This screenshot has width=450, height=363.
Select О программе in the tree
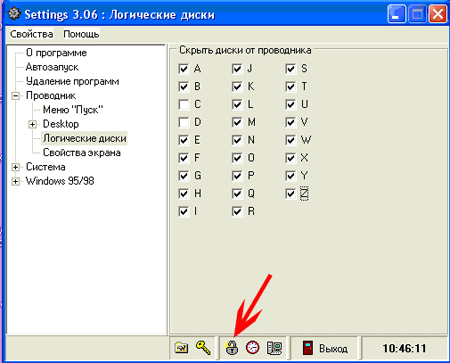coord(56,53)
